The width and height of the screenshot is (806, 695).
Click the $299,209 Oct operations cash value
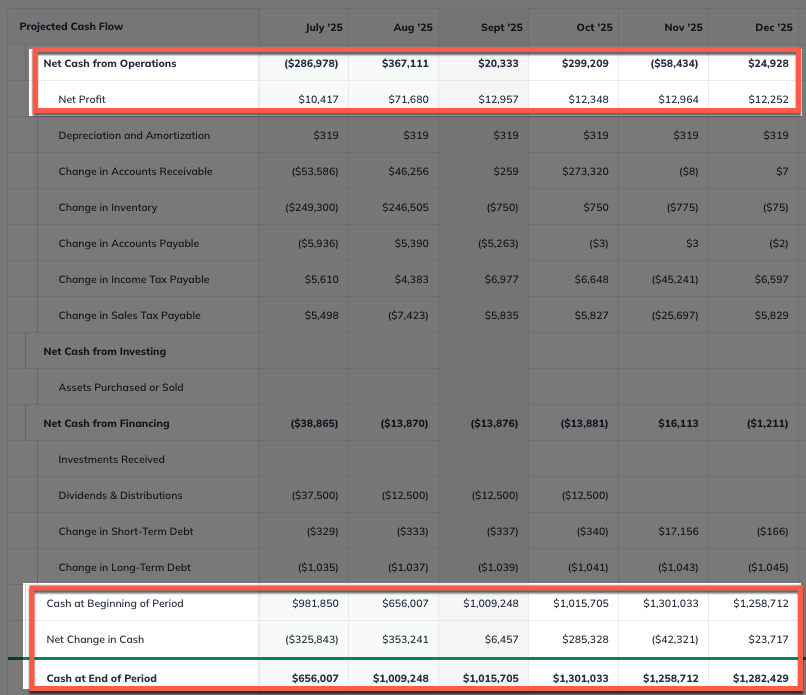tap(585, 63)
